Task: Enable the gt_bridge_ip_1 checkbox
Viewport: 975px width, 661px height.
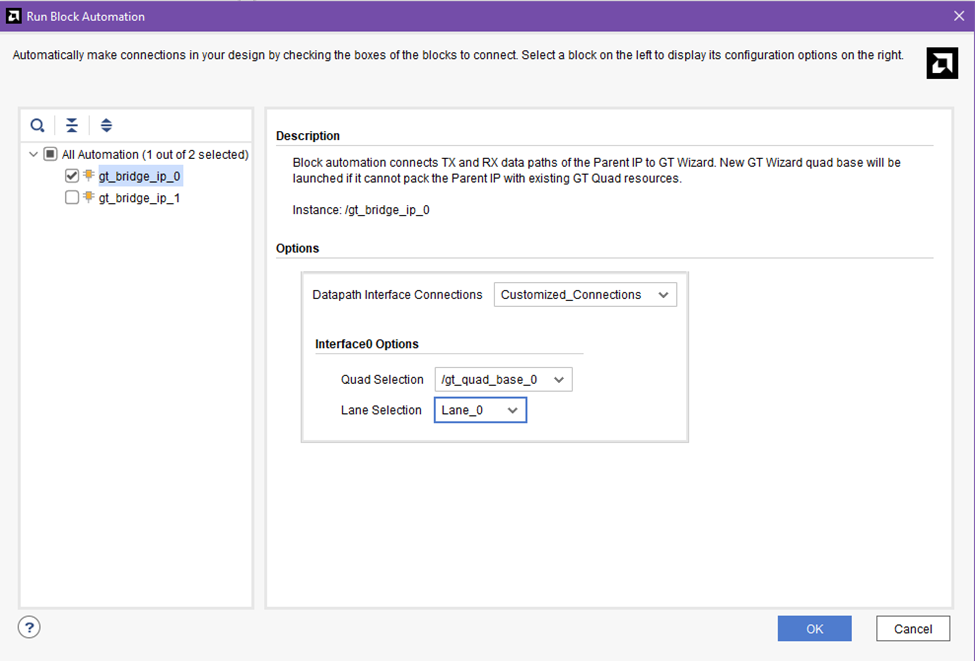Action: tap(72, 198)
